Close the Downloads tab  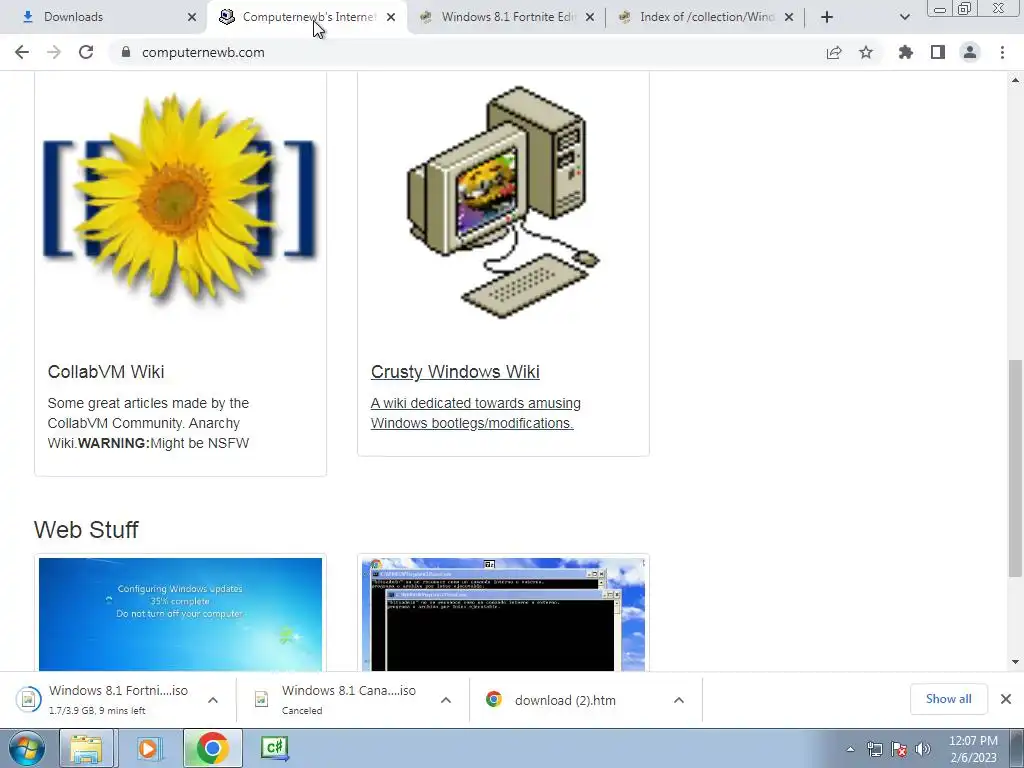pyautogui.click(x=192, y=17)
